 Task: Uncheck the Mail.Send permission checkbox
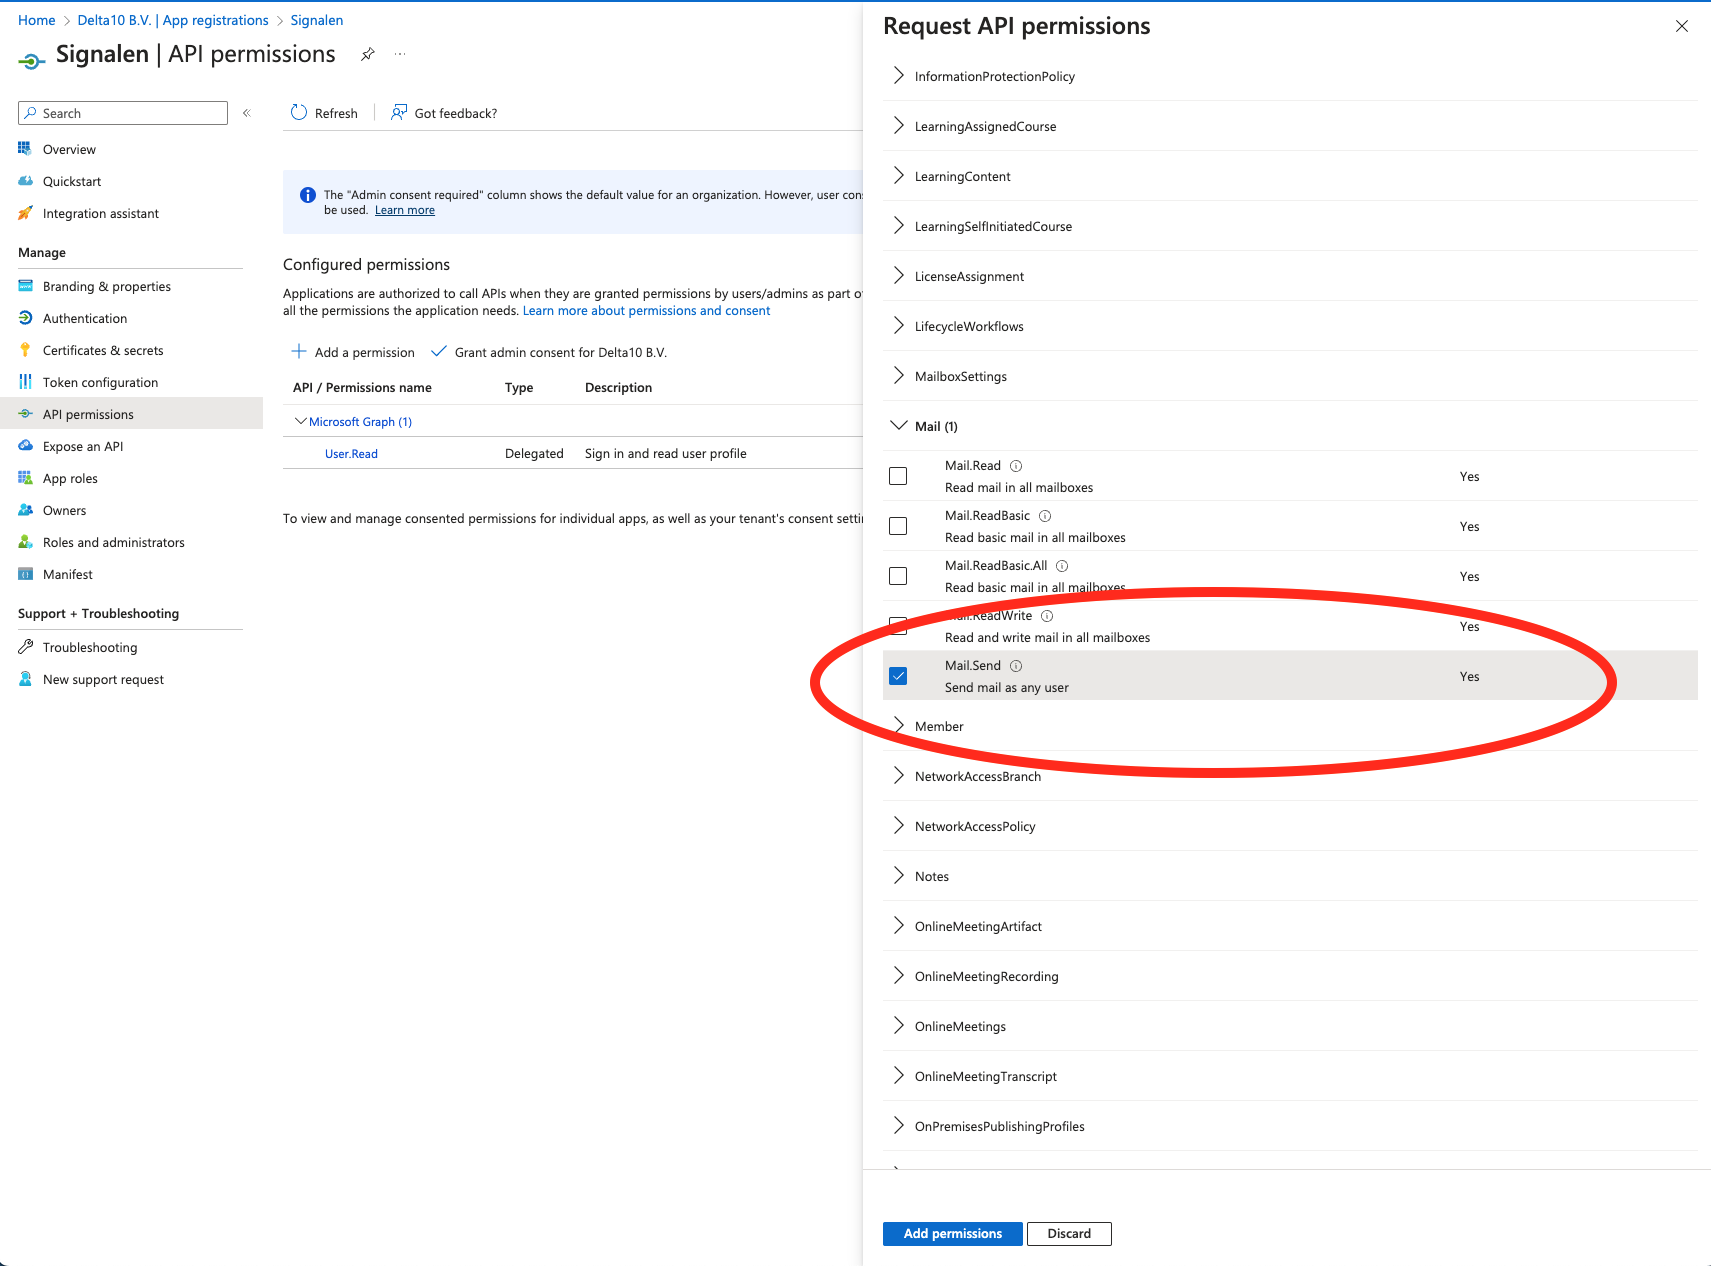[x=898, y=676]
